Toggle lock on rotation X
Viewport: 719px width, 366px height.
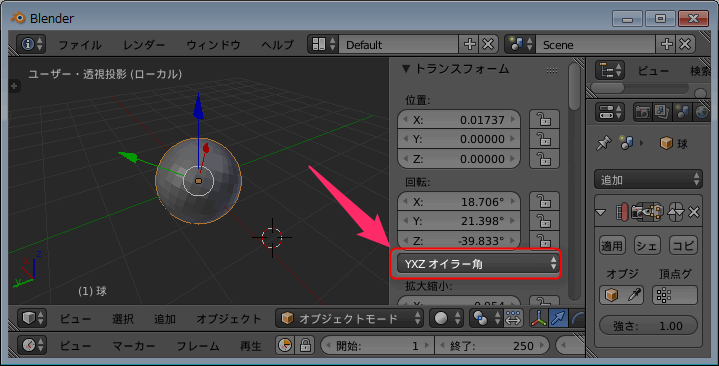click(x=544, y=202)
